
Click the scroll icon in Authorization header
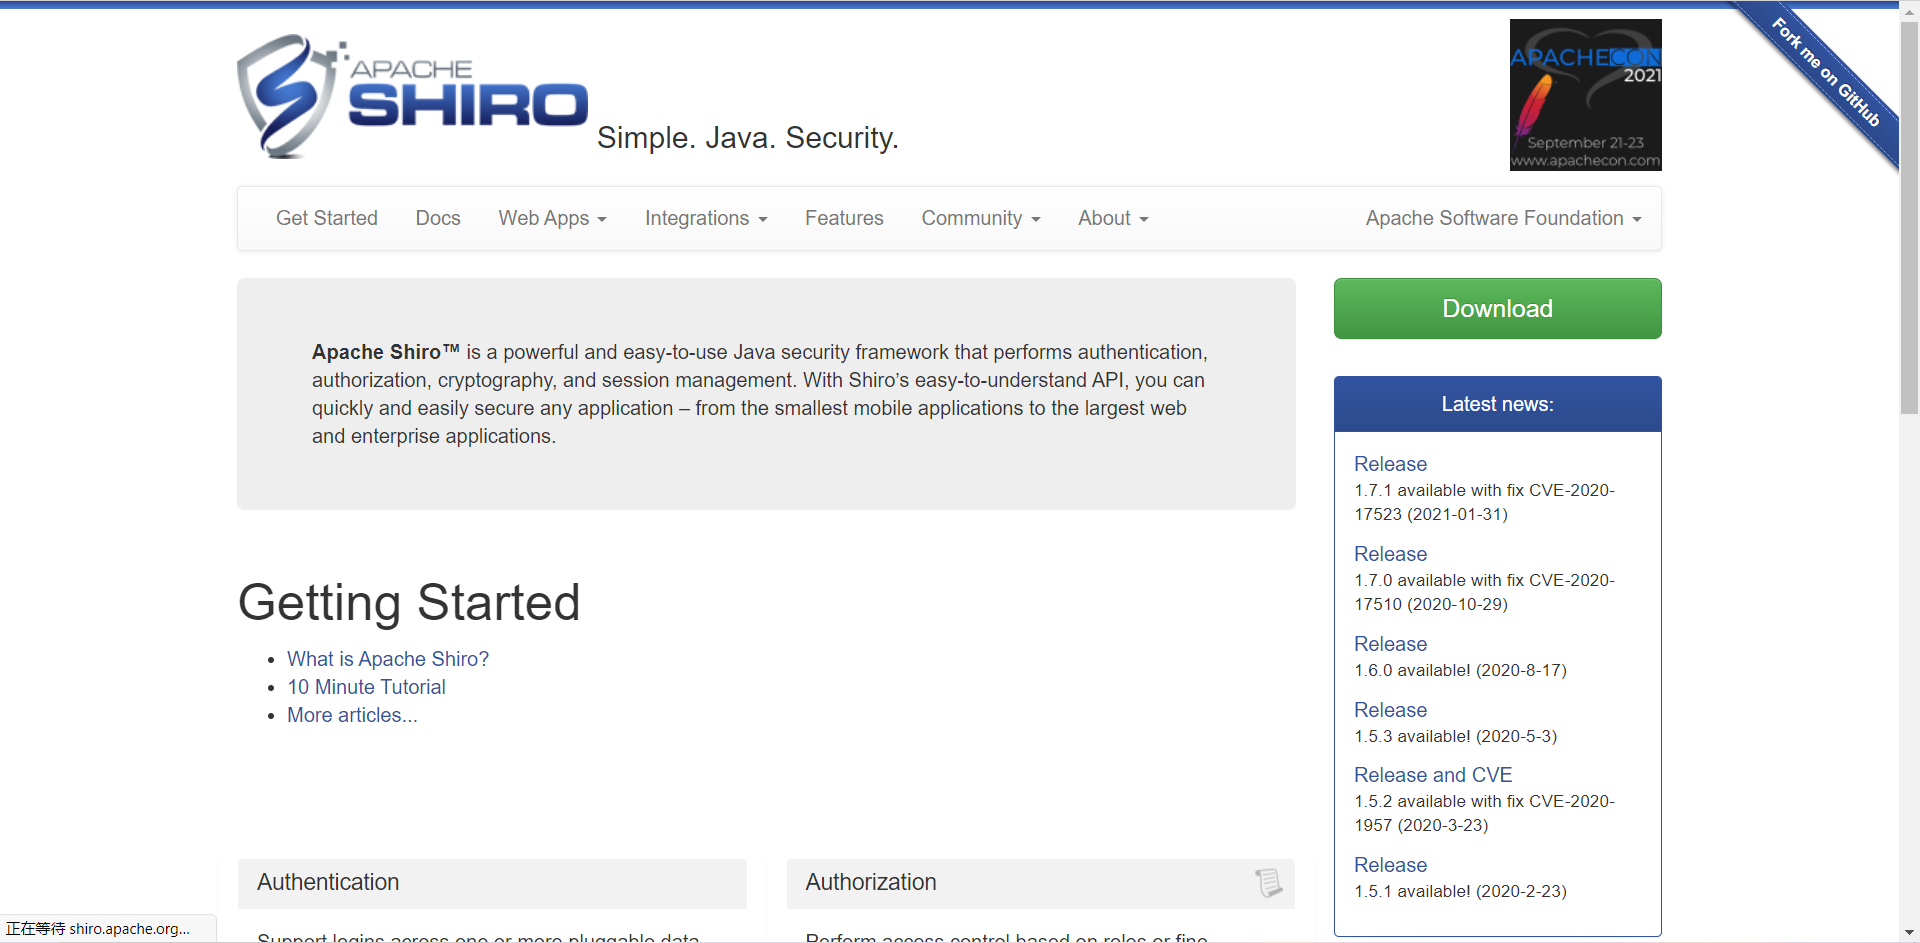[1268, 882]
